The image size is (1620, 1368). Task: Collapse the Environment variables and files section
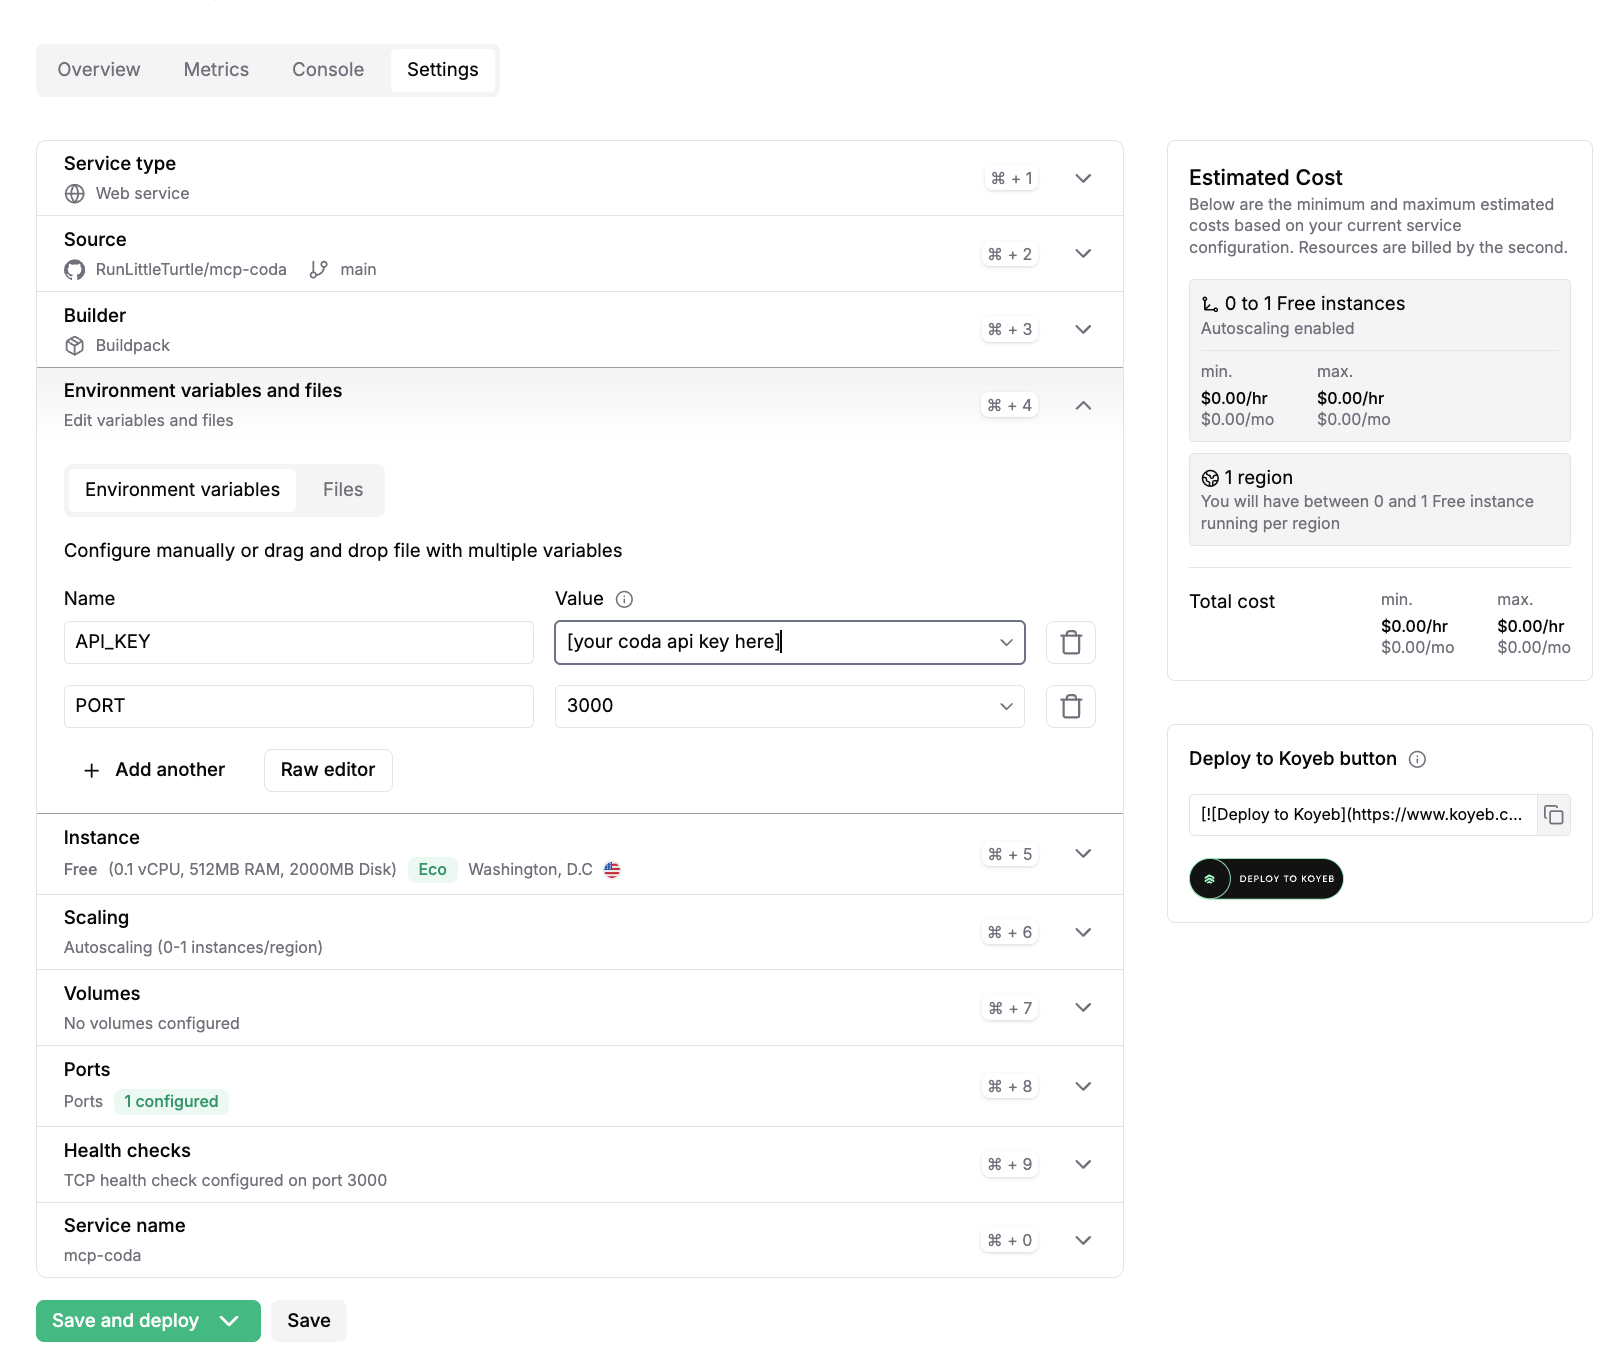(x=1082, y=405)
